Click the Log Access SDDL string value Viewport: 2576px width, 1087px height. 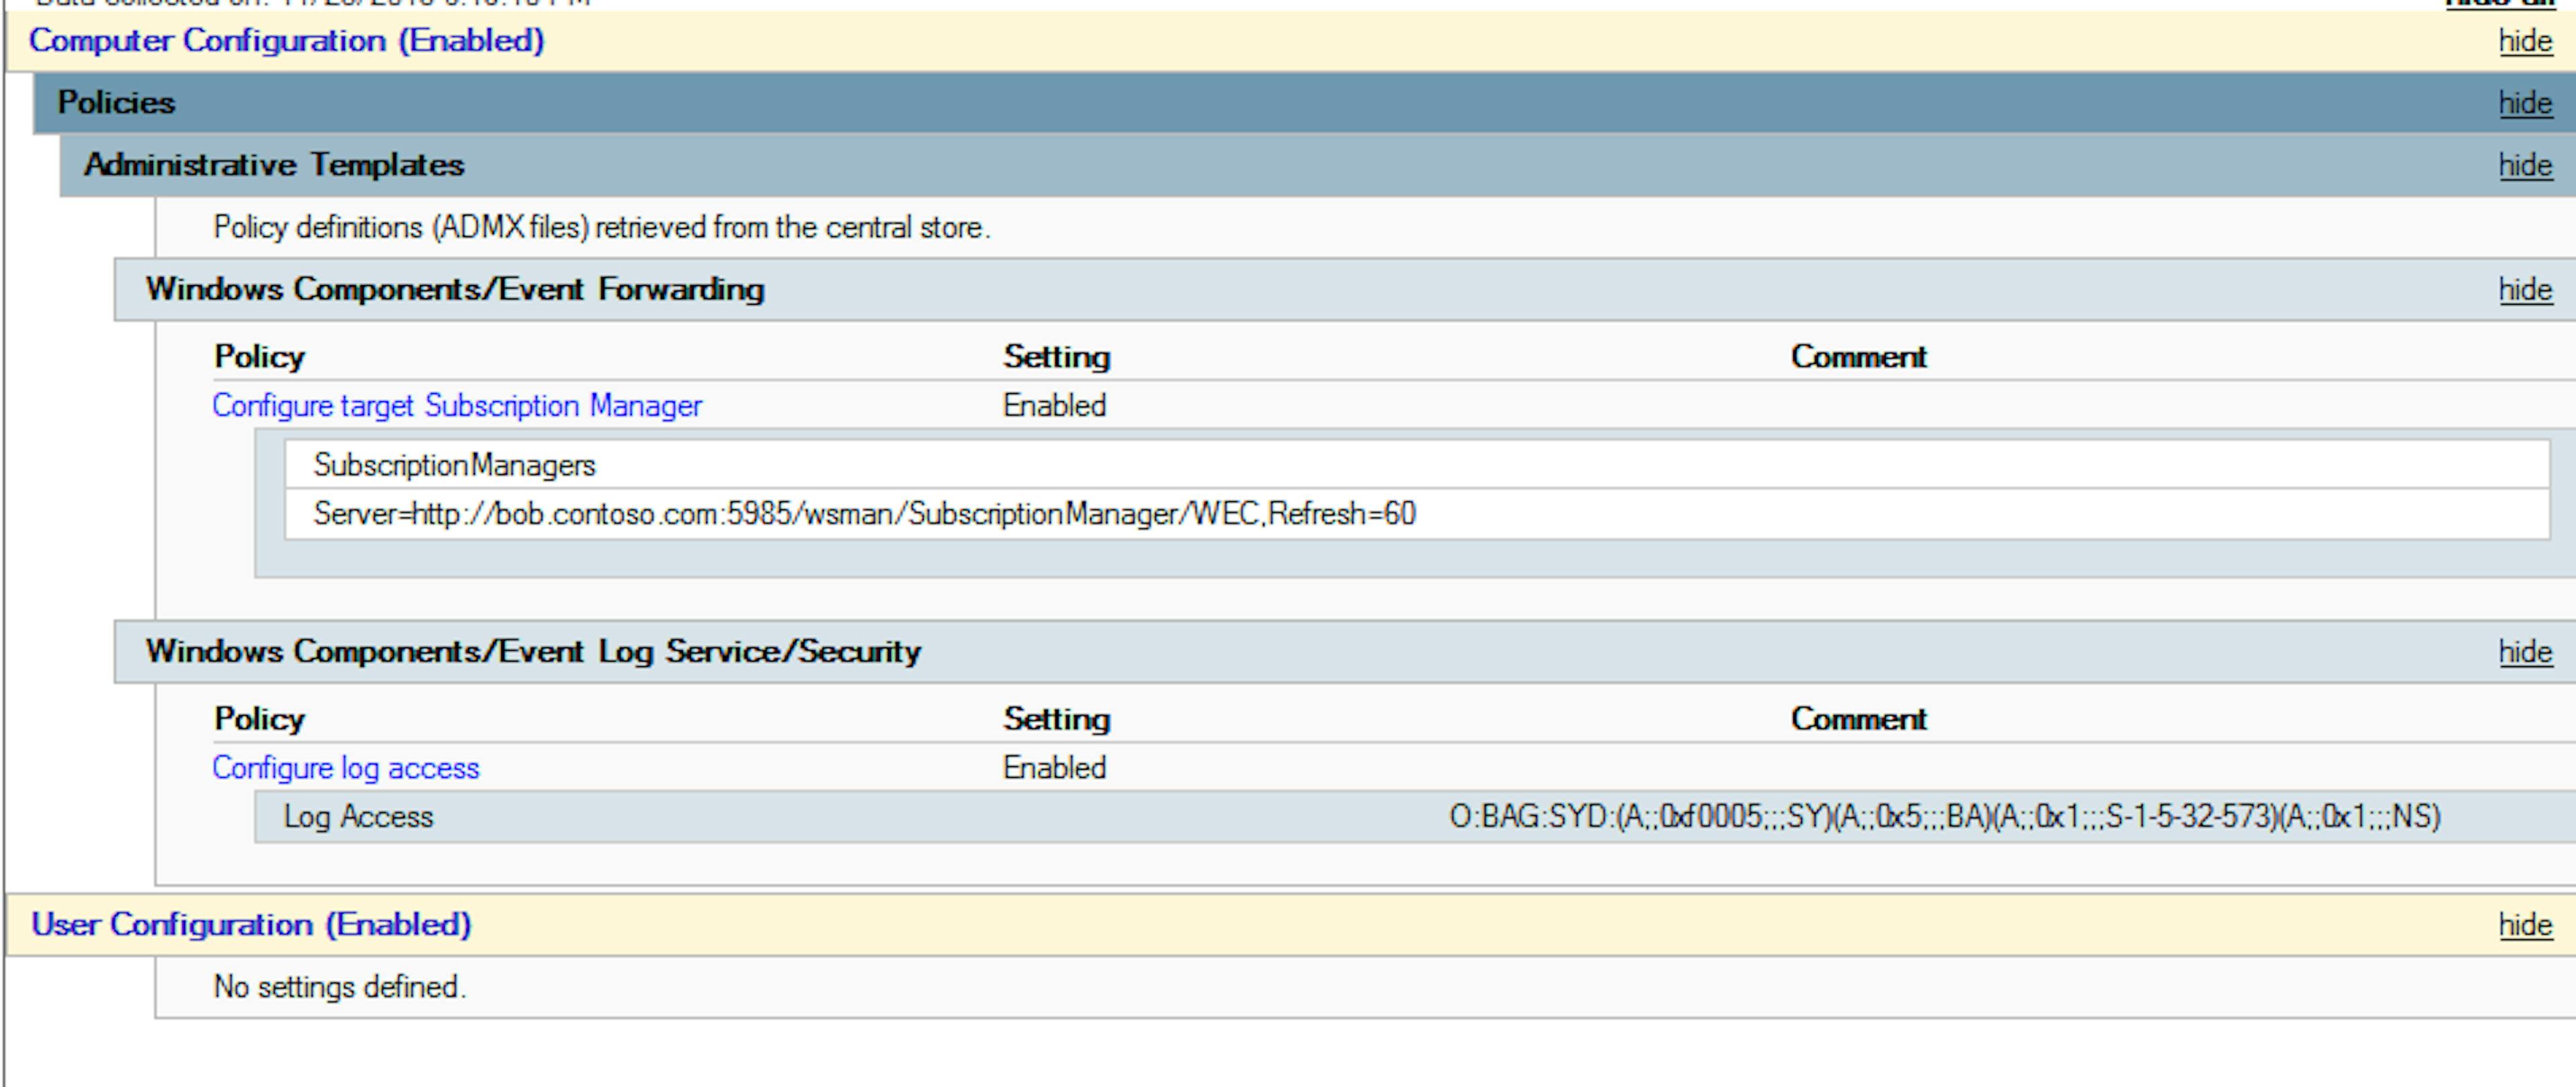tap(1944, 817)
